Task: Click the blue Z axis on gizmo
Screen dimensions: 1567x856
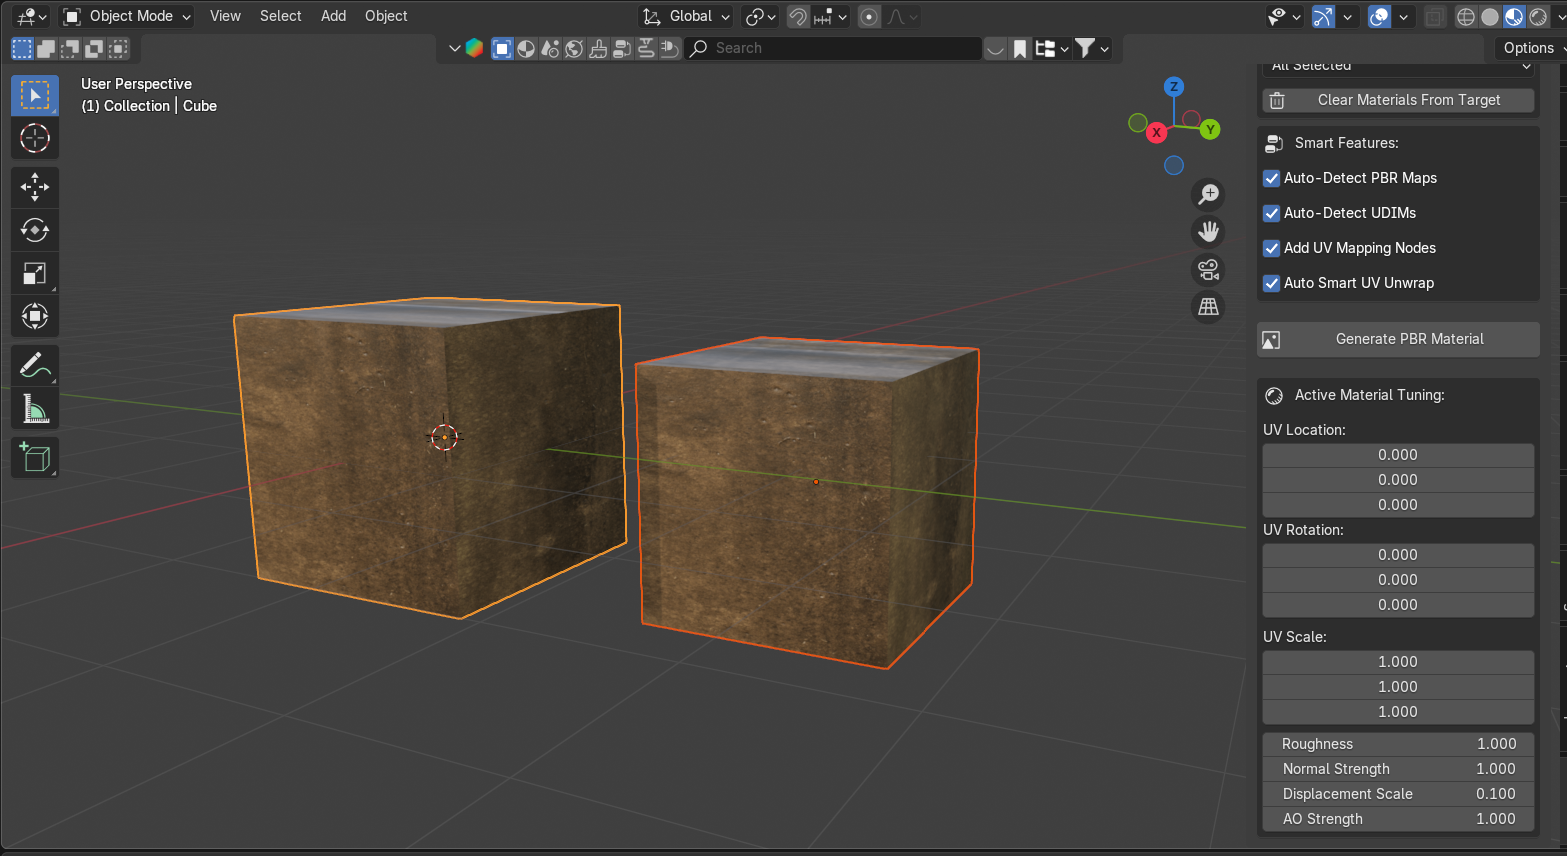Action: (1174, 87)
